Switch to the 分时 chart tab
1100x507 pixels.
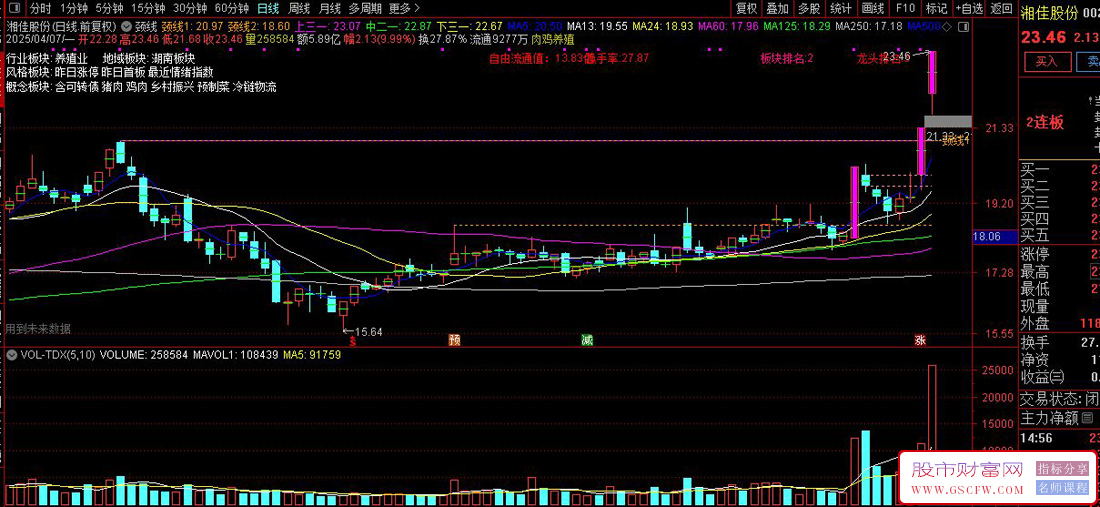pyautogui.click(x=41, y=8)
